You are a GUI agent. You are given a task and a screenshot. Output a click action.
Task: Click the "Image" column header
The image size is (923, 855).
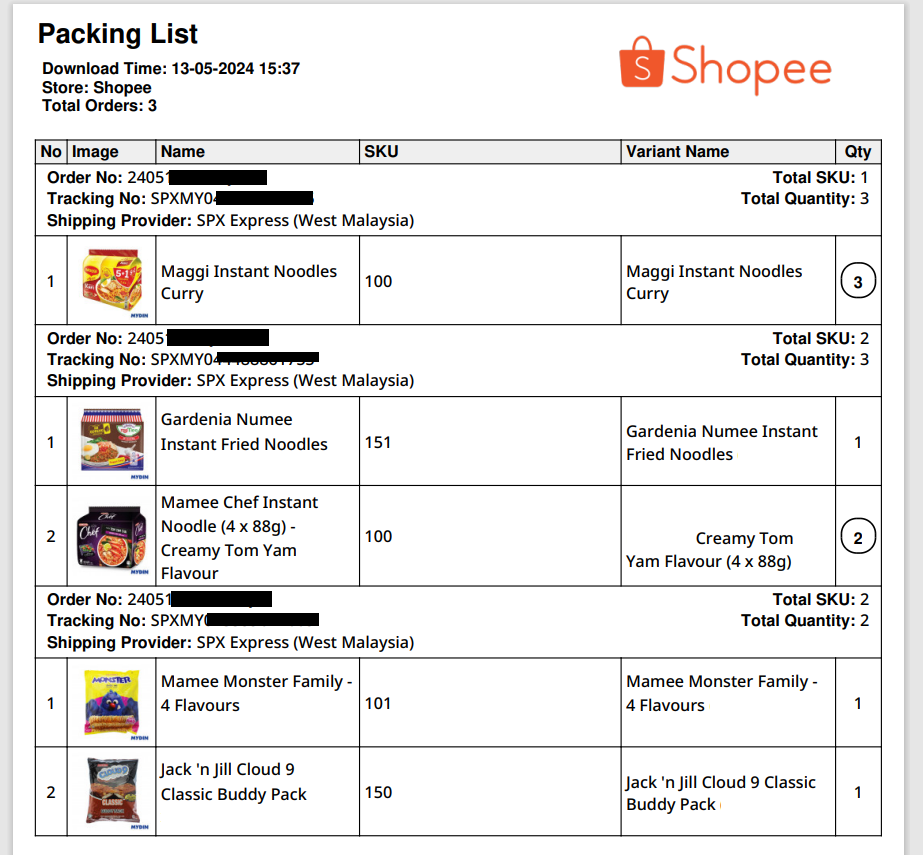[95, 152]
